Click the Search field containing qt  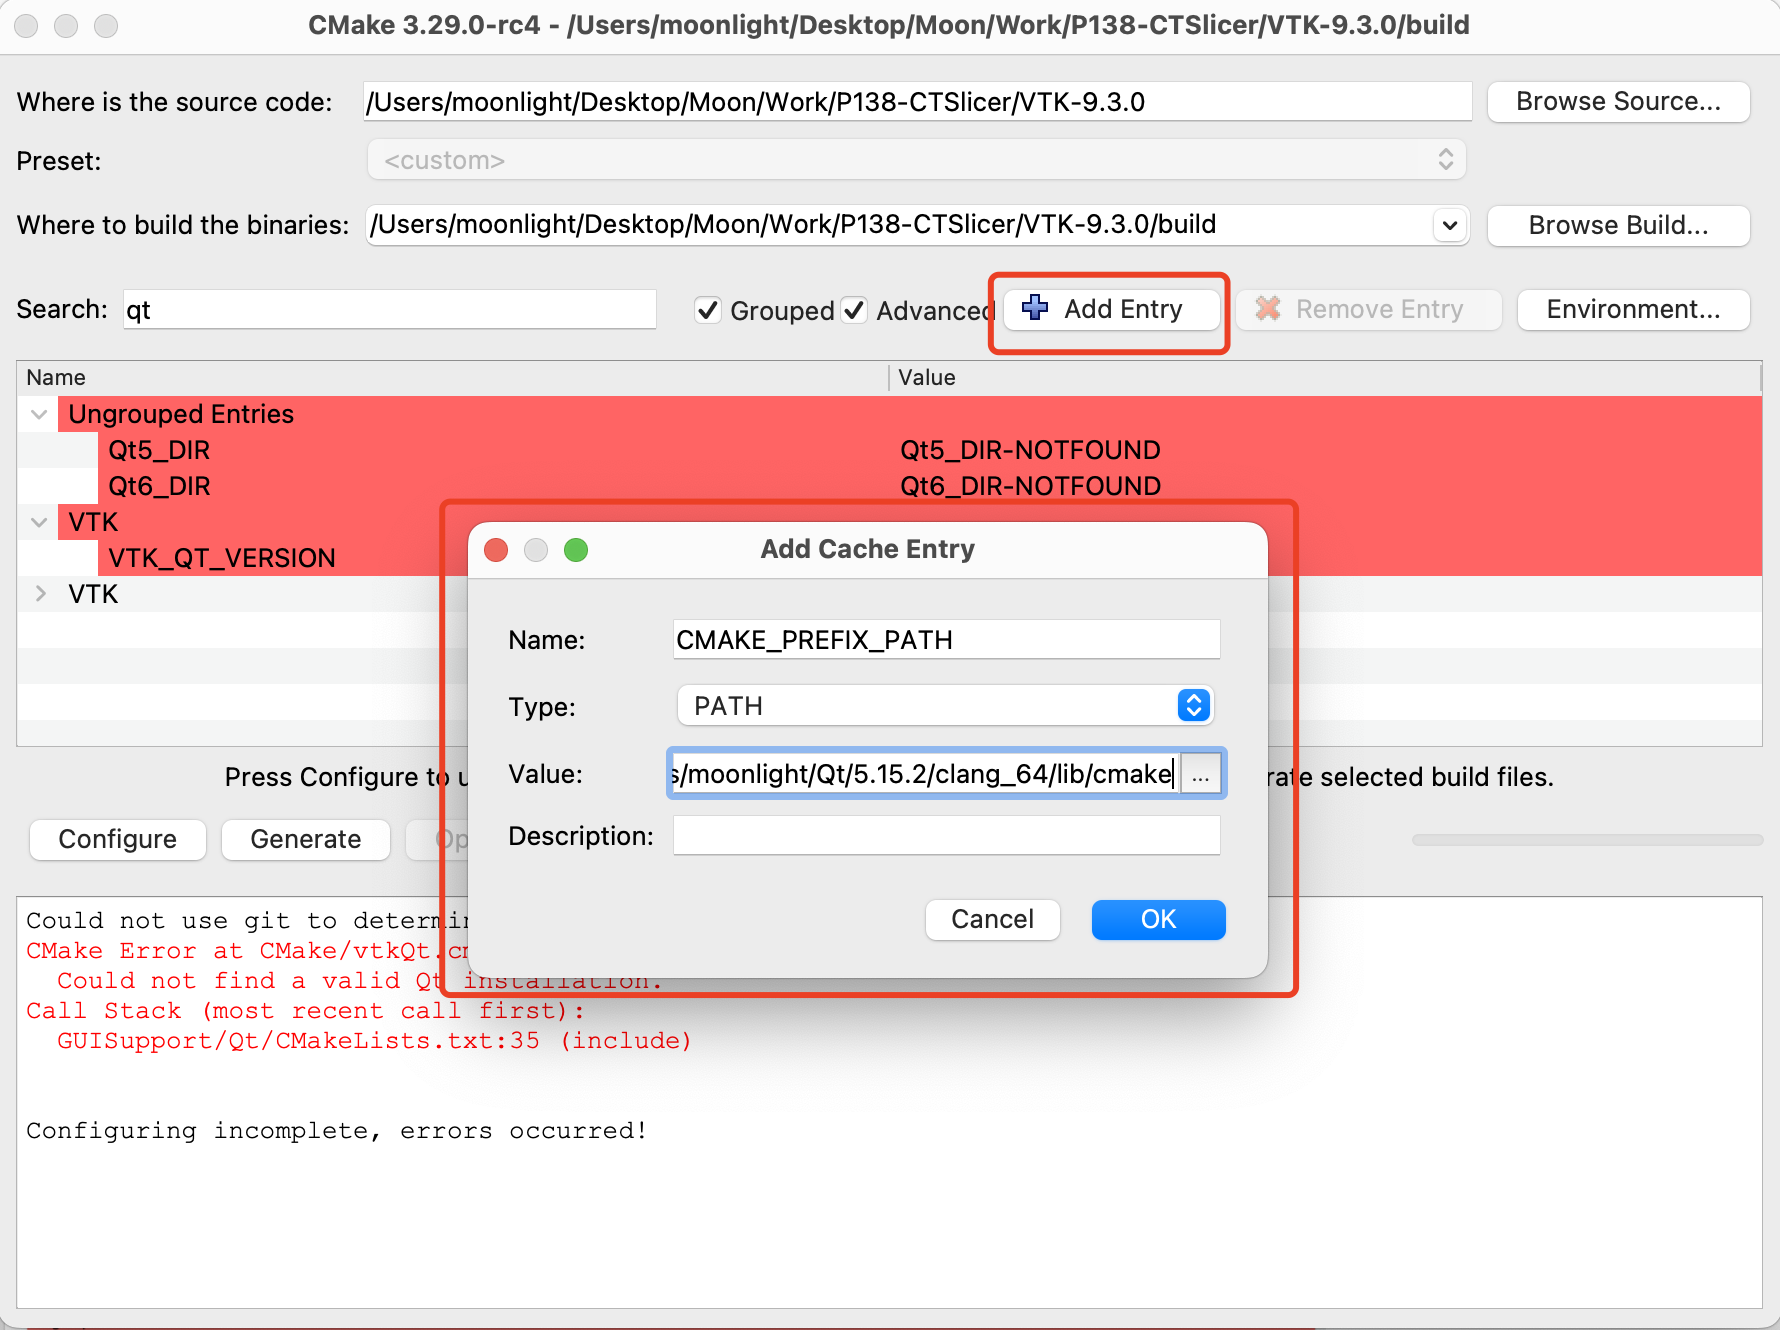(x=389, y=310)
